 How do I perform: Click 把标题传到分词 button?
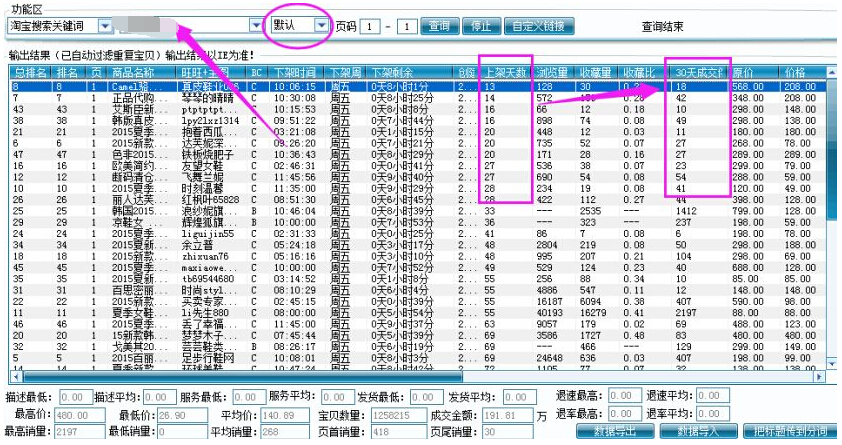click(x=790, y=431)
